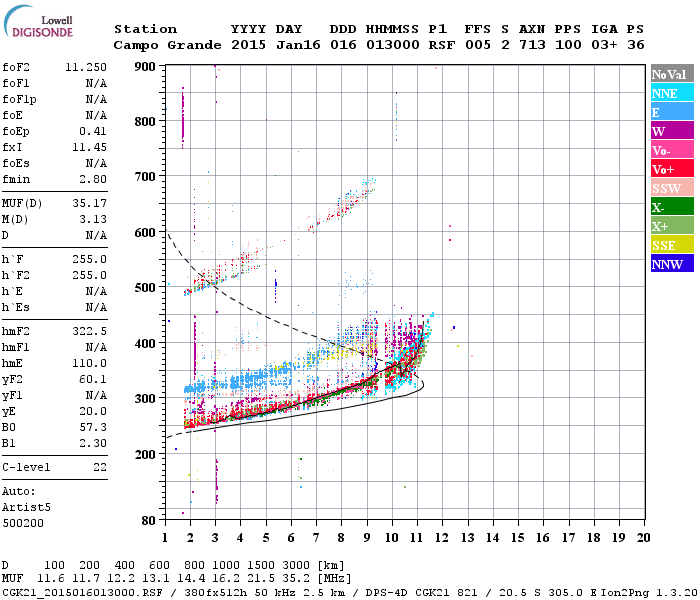700x600 pixels.
Task: Click the CGK21_2015016013000.RSF filename
Action: [x=82, y=593]
